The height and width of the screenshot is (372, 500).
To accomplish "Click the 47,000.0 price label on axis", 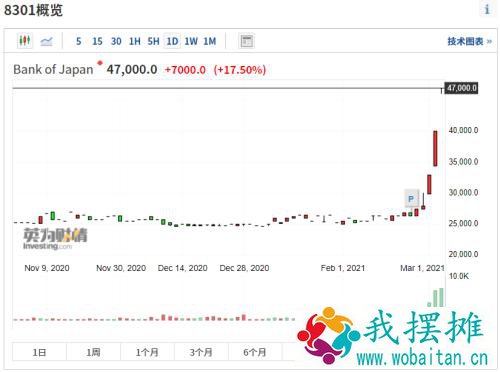I will [462, 88].
